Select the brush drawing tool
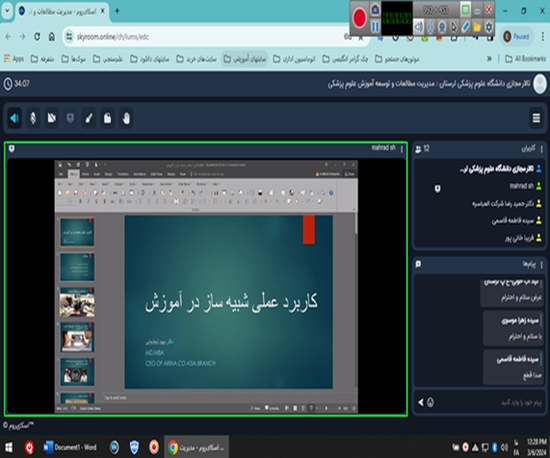The width and height of the screenshot is (550, 458). point(89,118)
